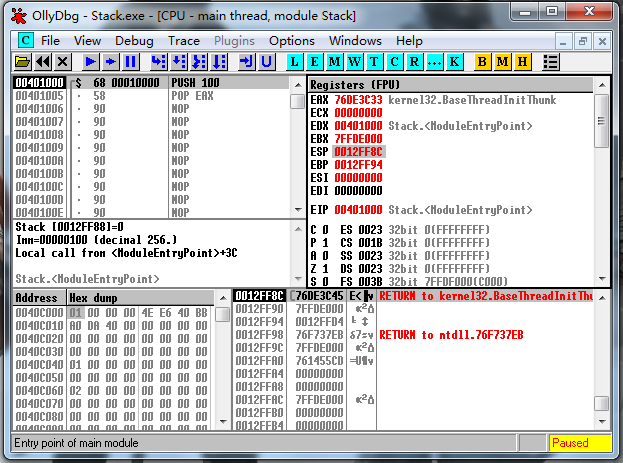Image resolution: width=623 pixels, height=463 pixels.
Task: Open Memory map with cyan M button
Action: [x=334, y=62]
